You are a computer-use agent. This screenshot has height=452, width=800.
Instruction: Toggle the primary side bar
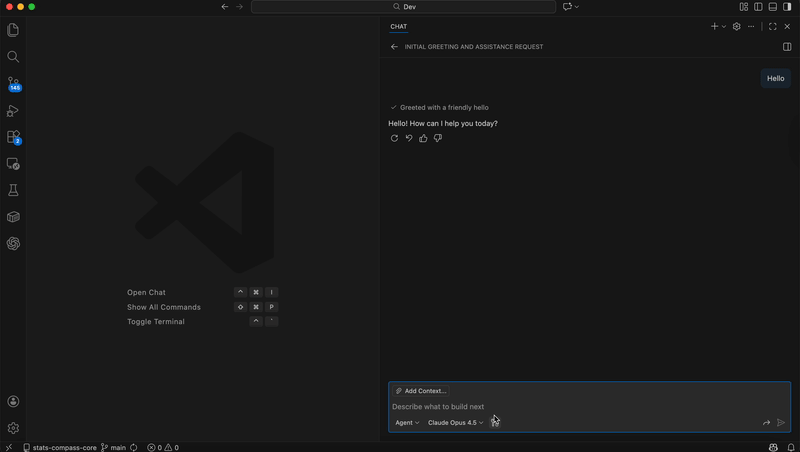click(758, 7)
